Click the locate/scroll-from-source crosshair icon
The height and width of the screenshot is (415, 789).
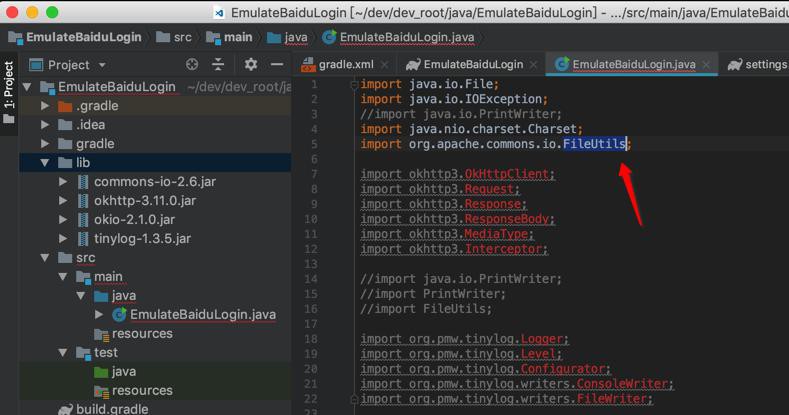192,64
